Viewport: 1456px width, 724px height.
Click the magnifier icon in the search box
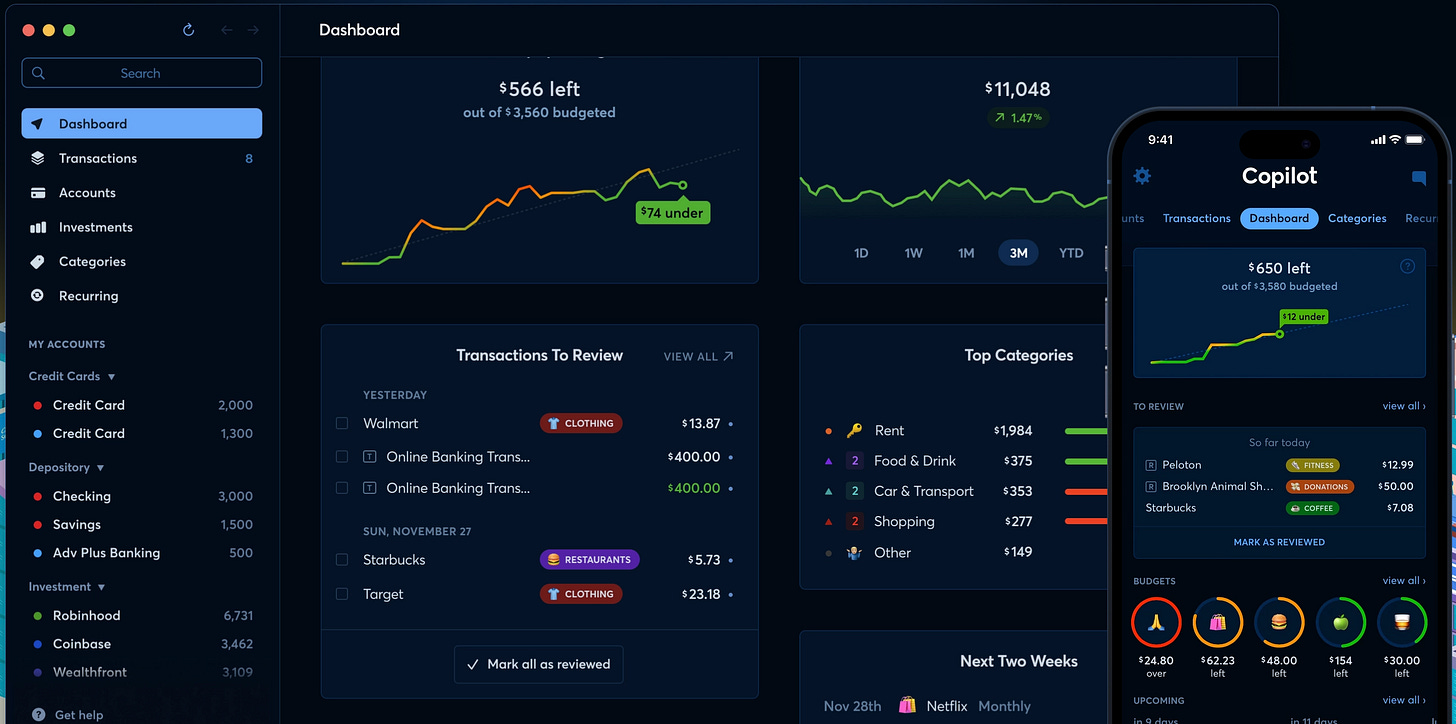pyautogui.click(x=39, y=73)
